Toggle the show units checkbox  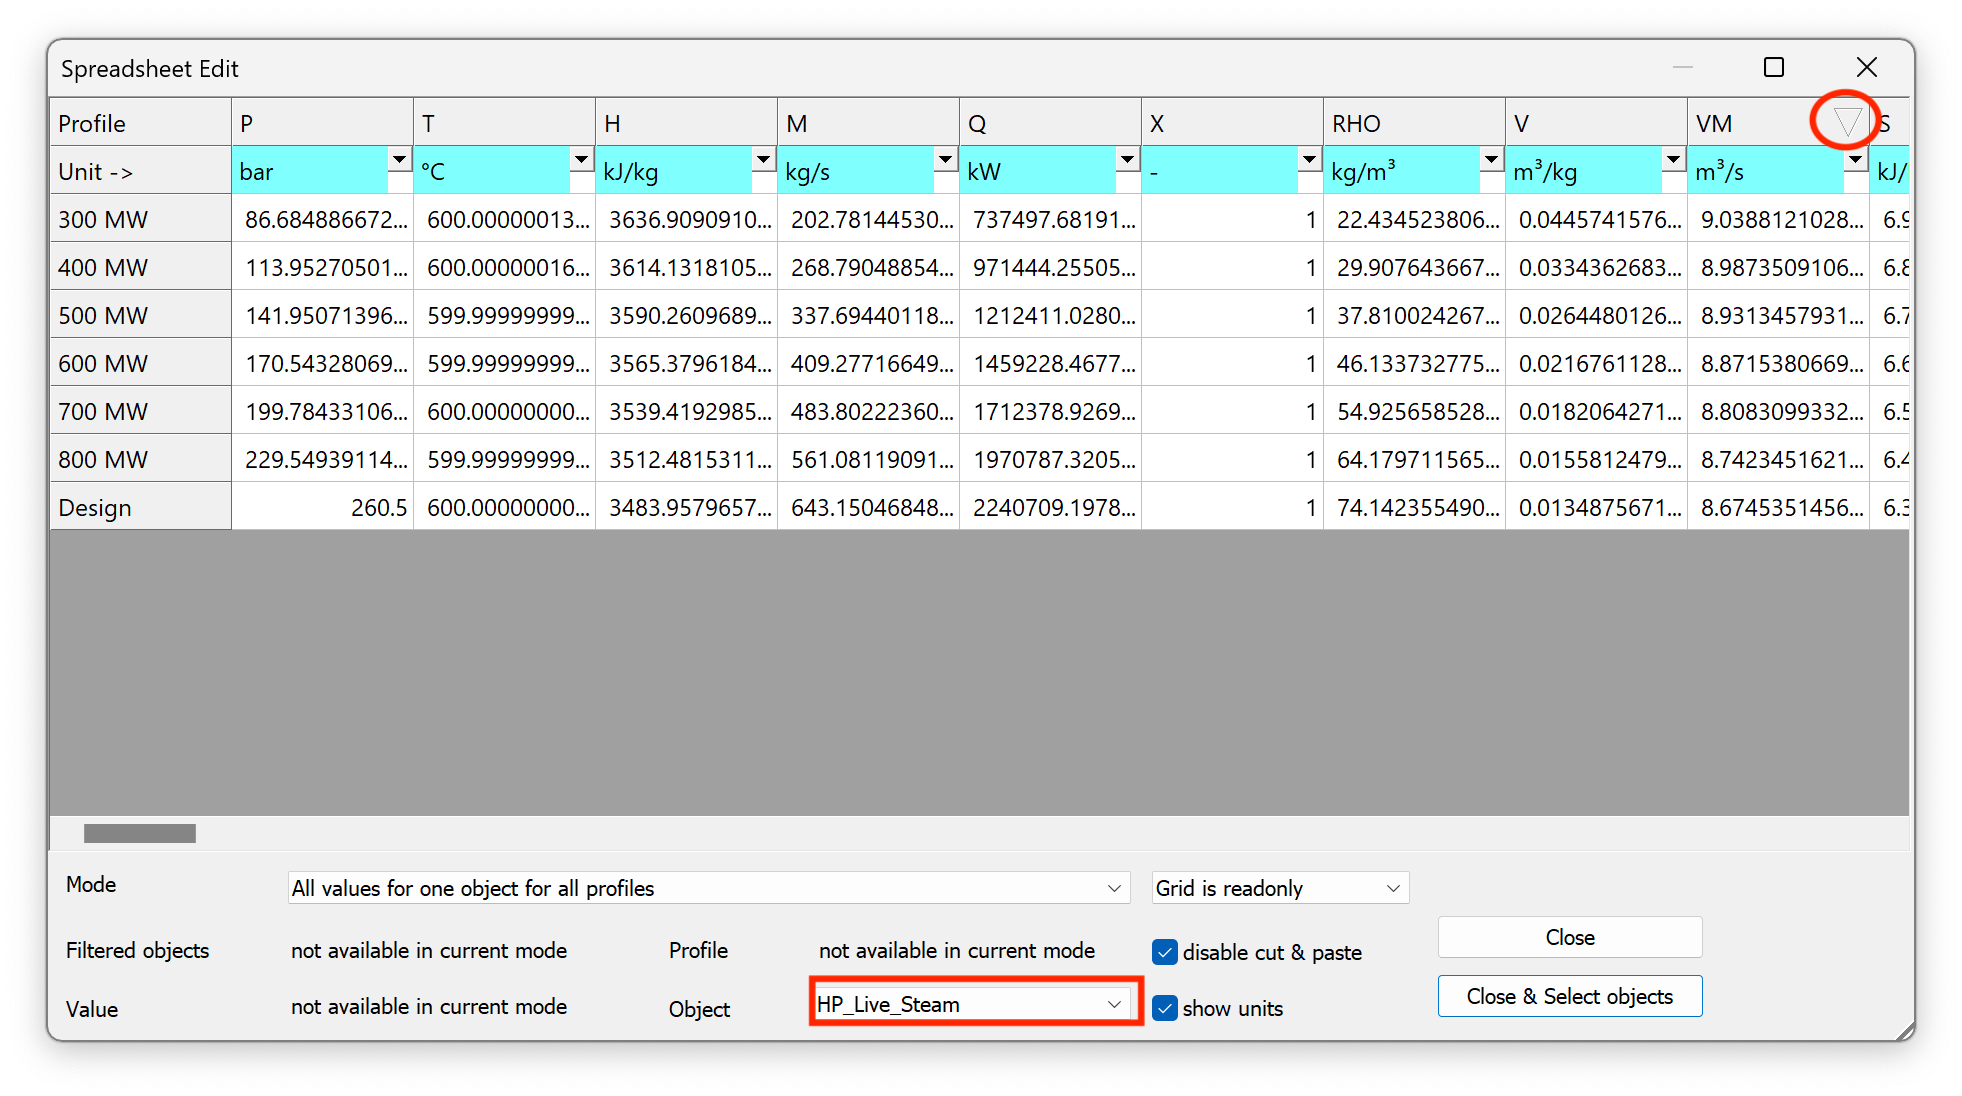(x=1165, y=1008)
